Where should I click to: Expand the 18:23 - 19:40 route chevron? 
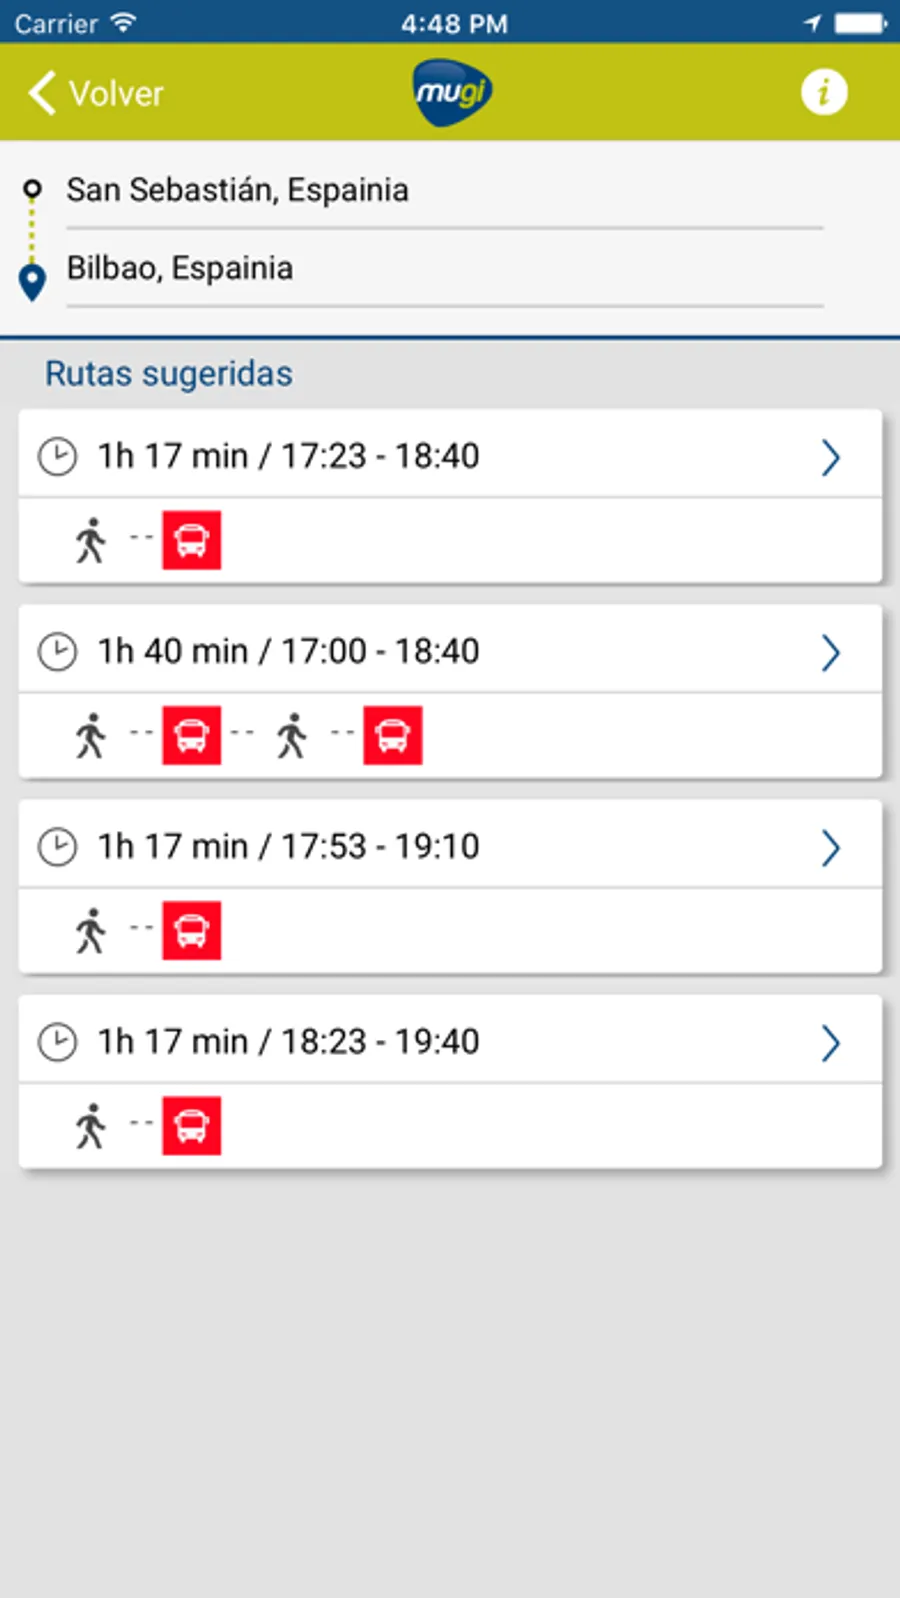click(x=830, y=1042)
